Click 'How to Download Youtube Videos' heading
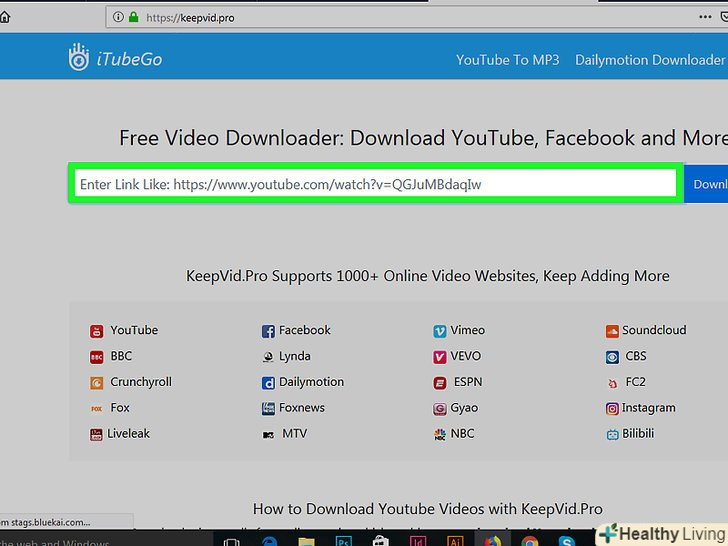728x546 pixels. (x=428, y=509)
